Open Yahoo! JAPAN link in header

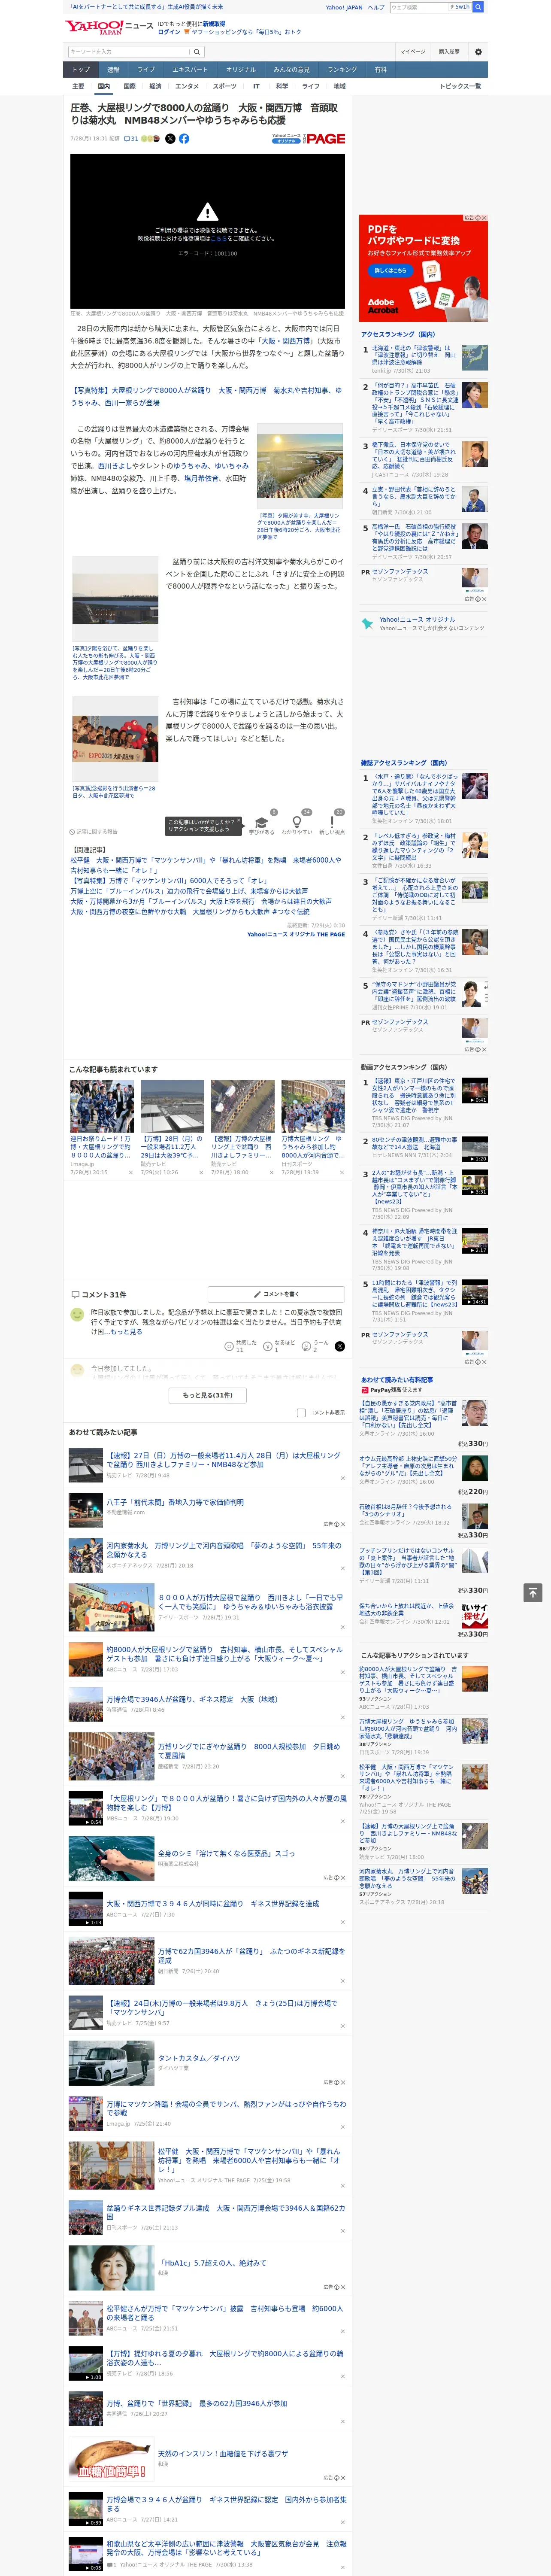coord(344,7)
